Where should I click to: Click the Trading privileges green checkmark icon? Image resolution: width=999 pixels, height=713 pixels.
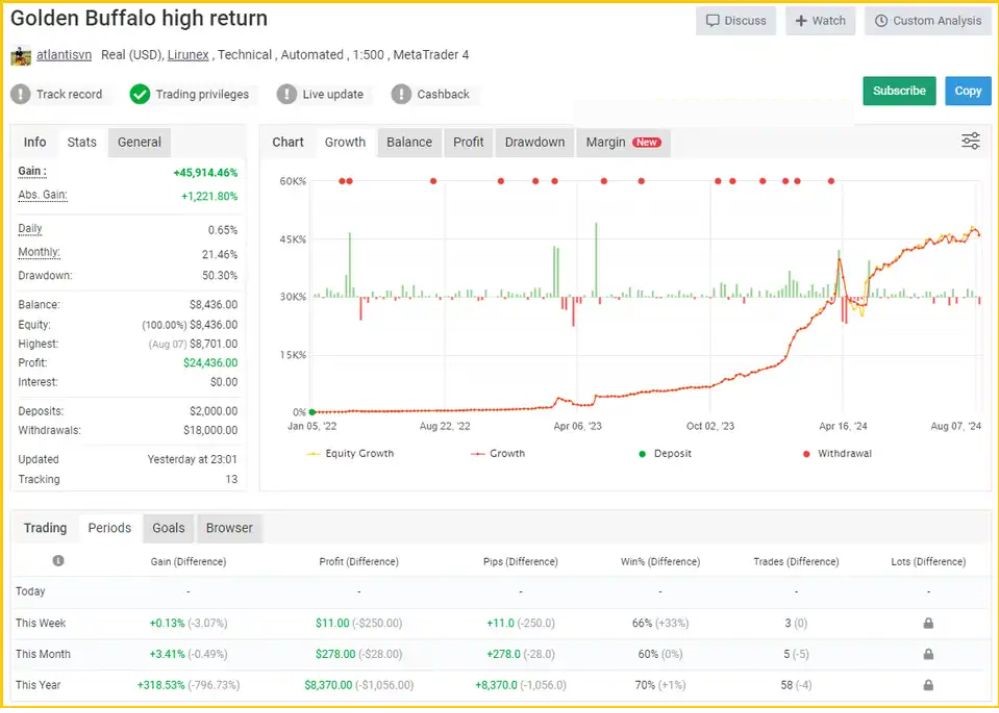140,94
